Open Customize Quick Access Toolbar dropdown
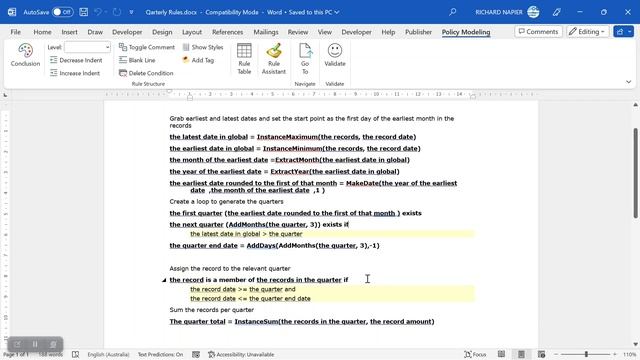The width and height of the screenshot is (640, 360). (131, 12)
